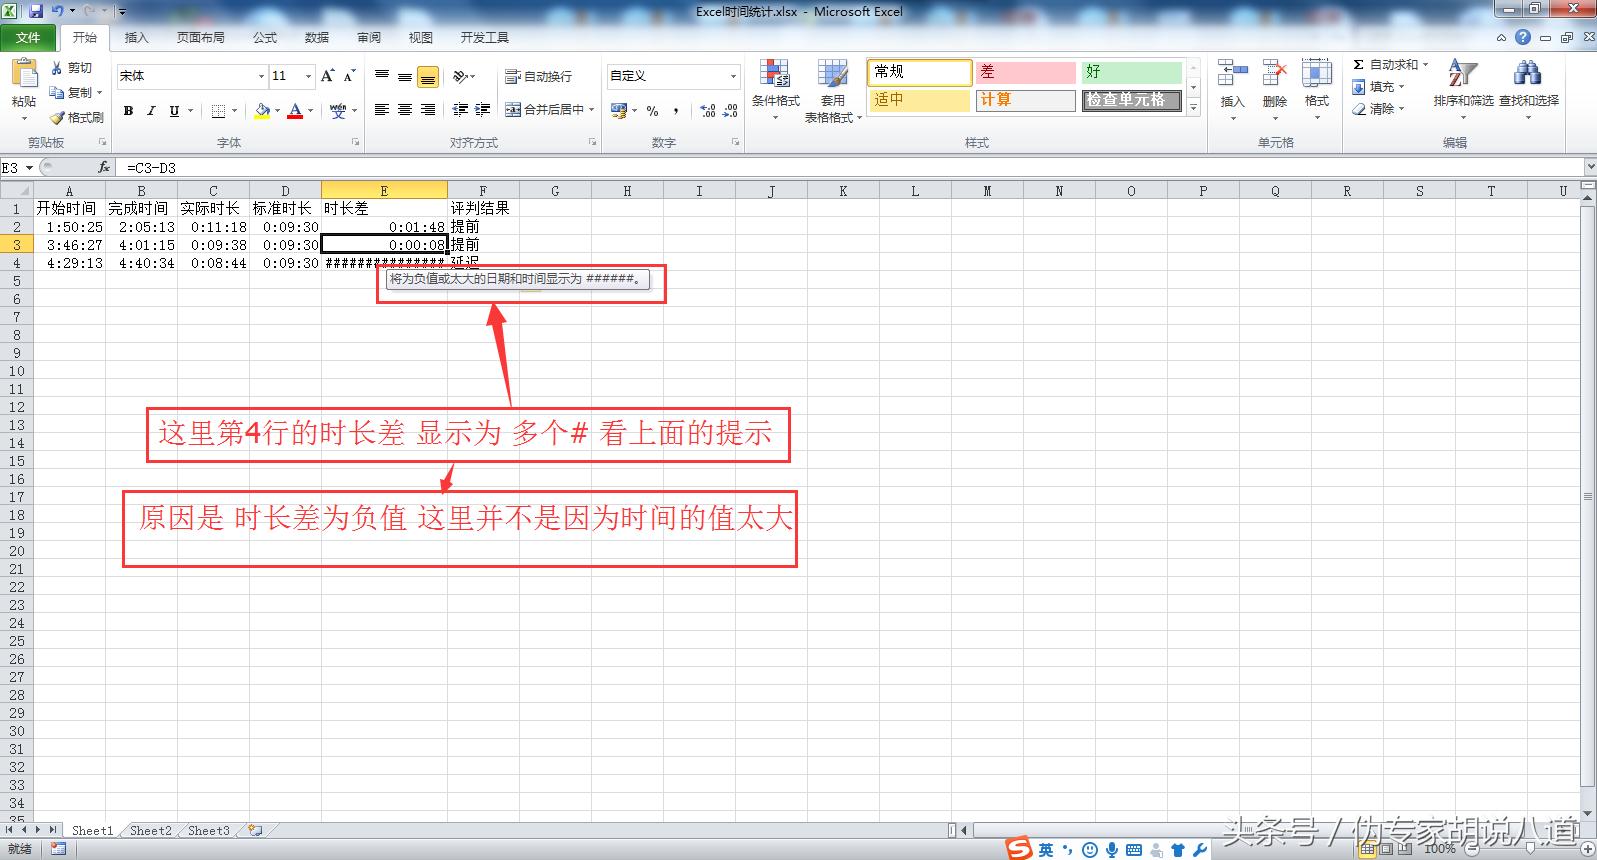Toggle Underline formatting
Image resolution: width=1597 pixels, height=860 pixels.
coord(174,111)
